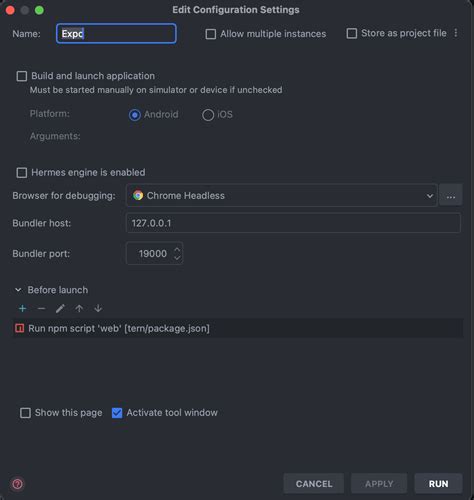Viewport: 474px width, 500px height.
Task: Click into the Bundler host field
Action: coord(293,223)
